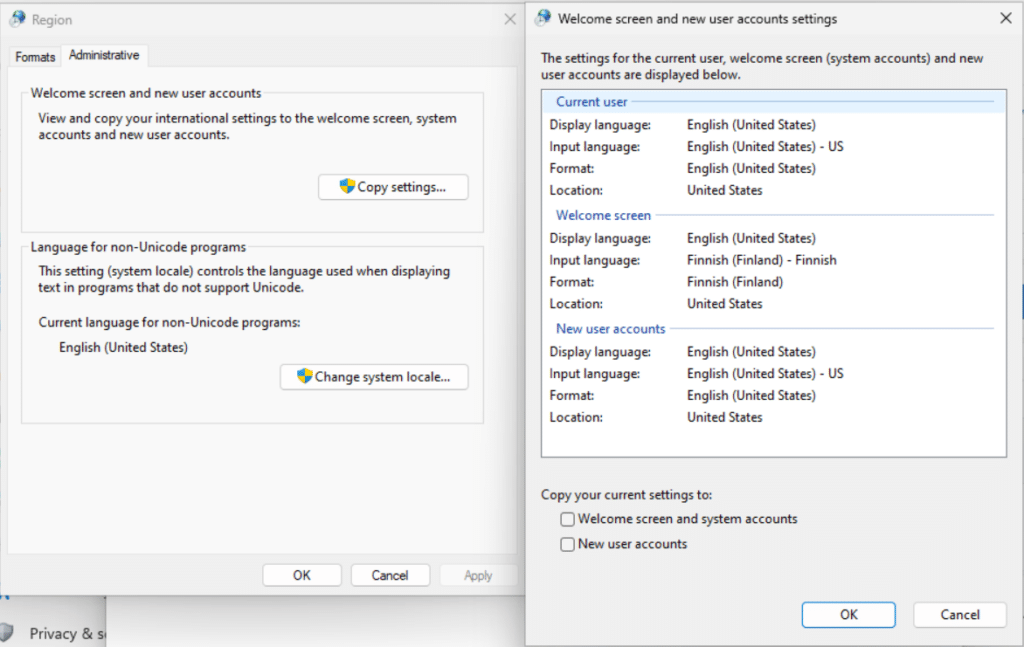Select the Administrative tab
Image resolution: width=1024 pixels, height=647 pixels.
(x=104, y=55)
